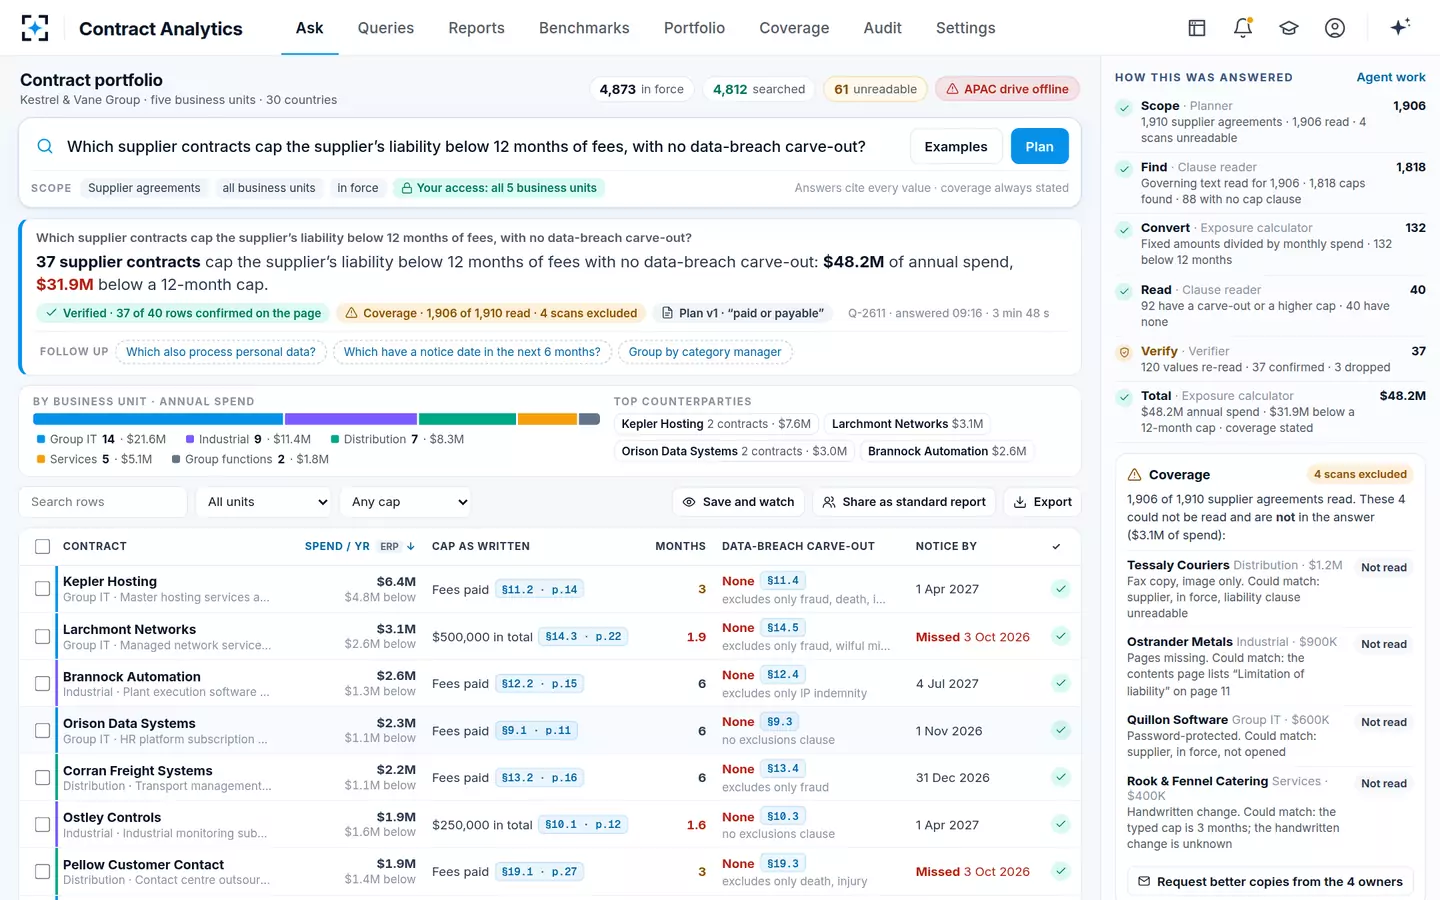
Task: Open the layout panel icon in header
Action: [x=1197, y=28]
